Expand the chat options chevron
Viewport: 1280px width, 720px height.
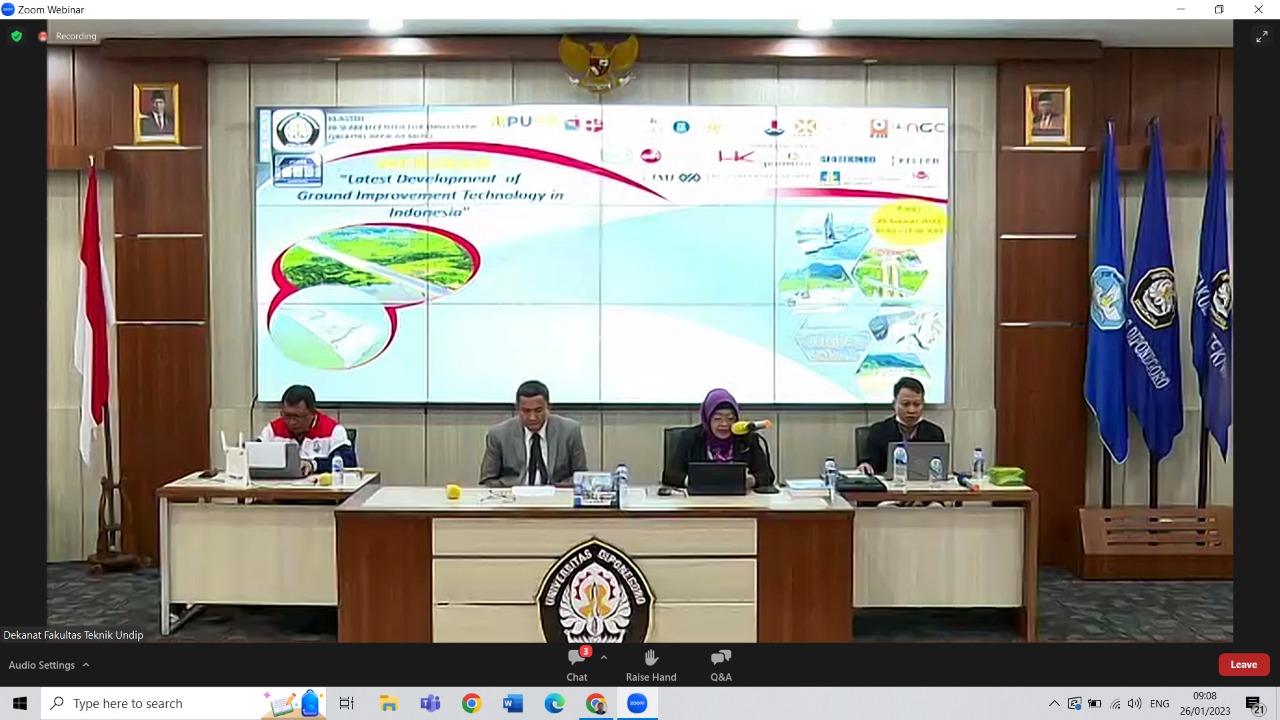[x=603, y=658]
